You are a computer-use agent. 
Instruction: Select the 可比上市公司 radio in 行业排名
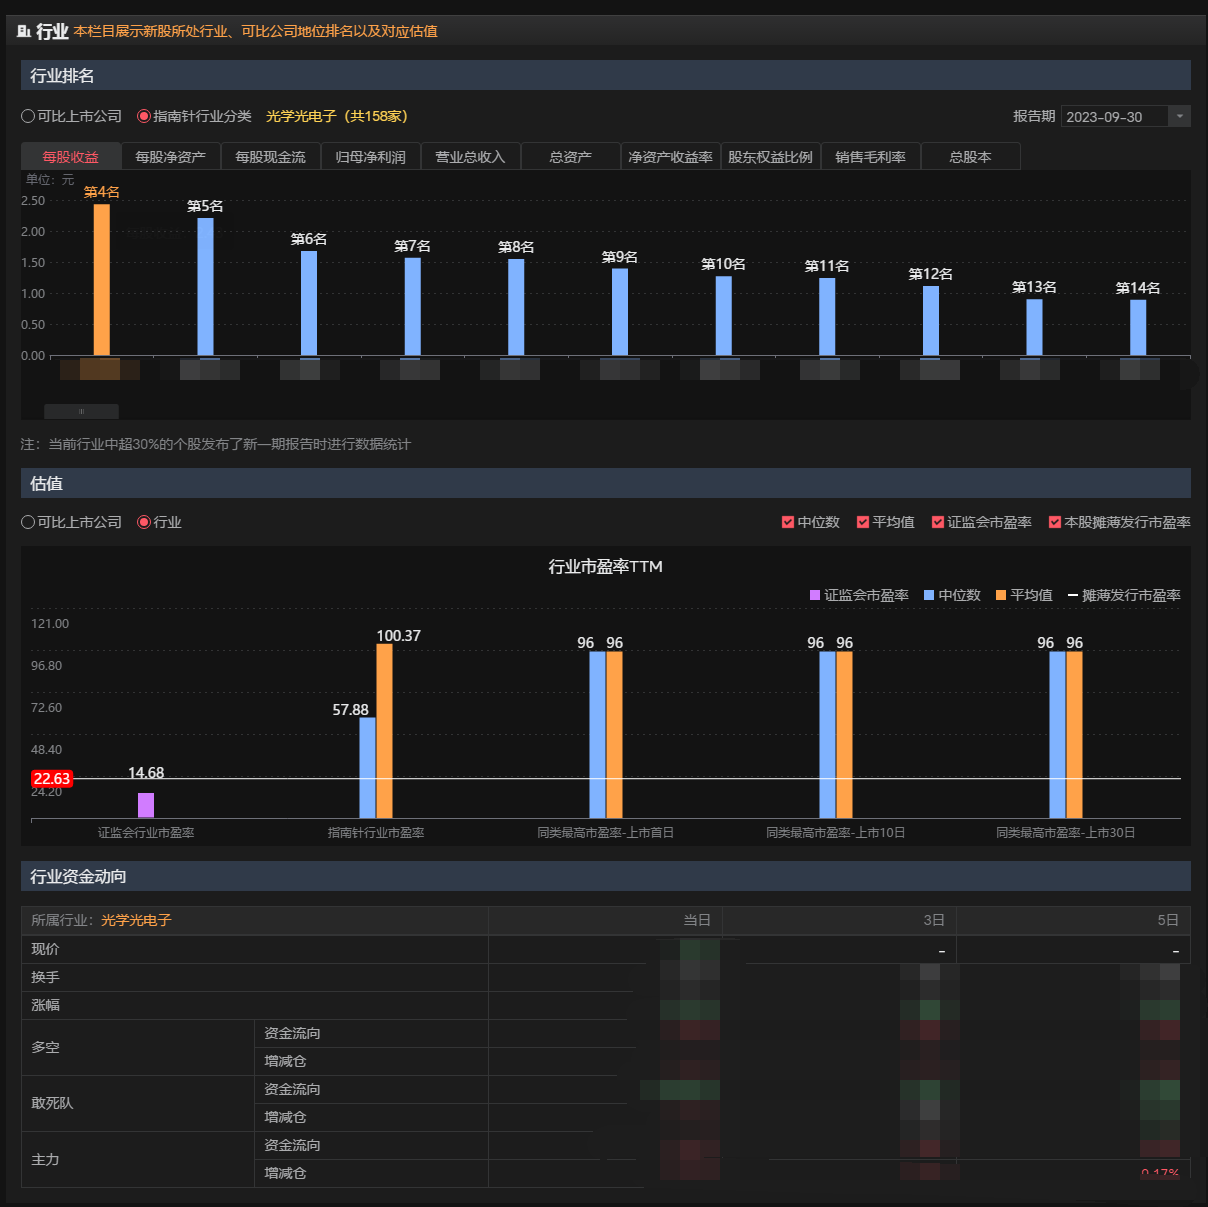[x=28, y=116]
